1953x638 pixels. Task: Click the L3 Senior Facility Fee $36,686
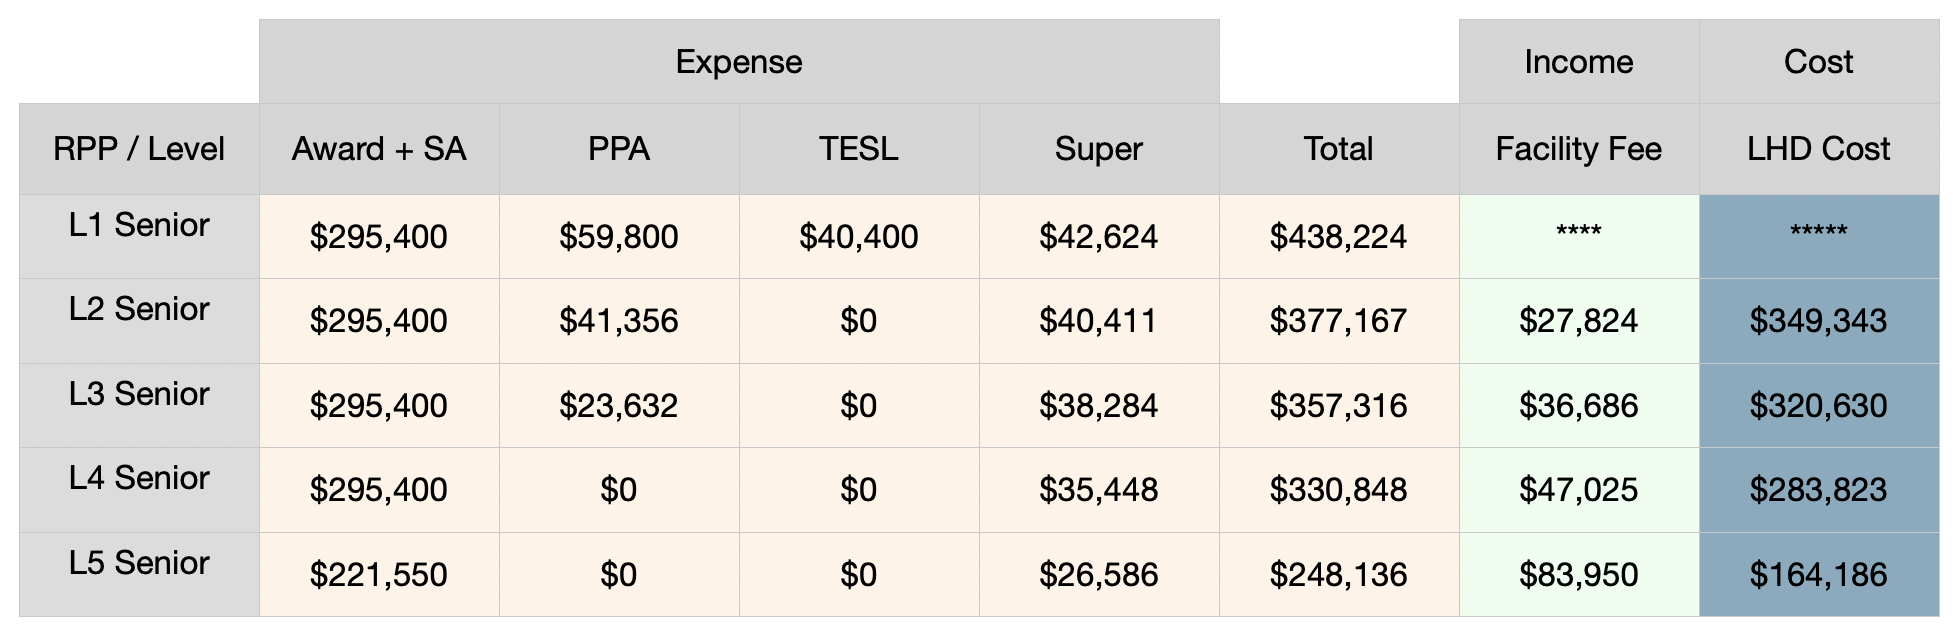pos(1578,406)
